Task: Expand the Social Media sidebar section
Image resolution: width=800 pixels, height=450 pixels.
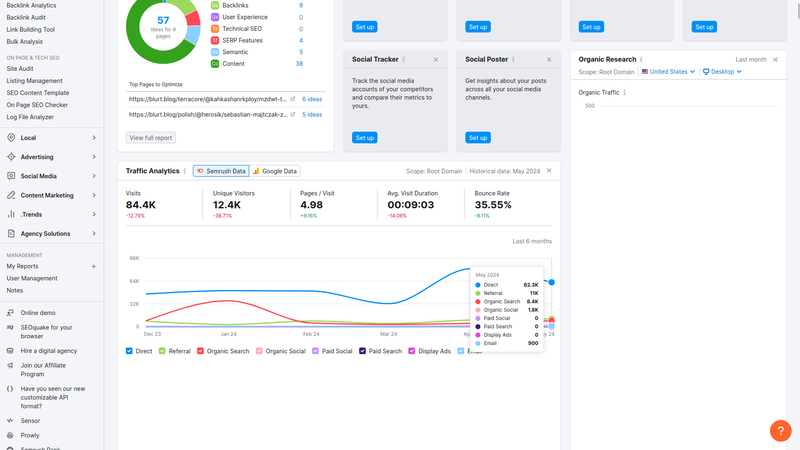Action: point(94,176)
